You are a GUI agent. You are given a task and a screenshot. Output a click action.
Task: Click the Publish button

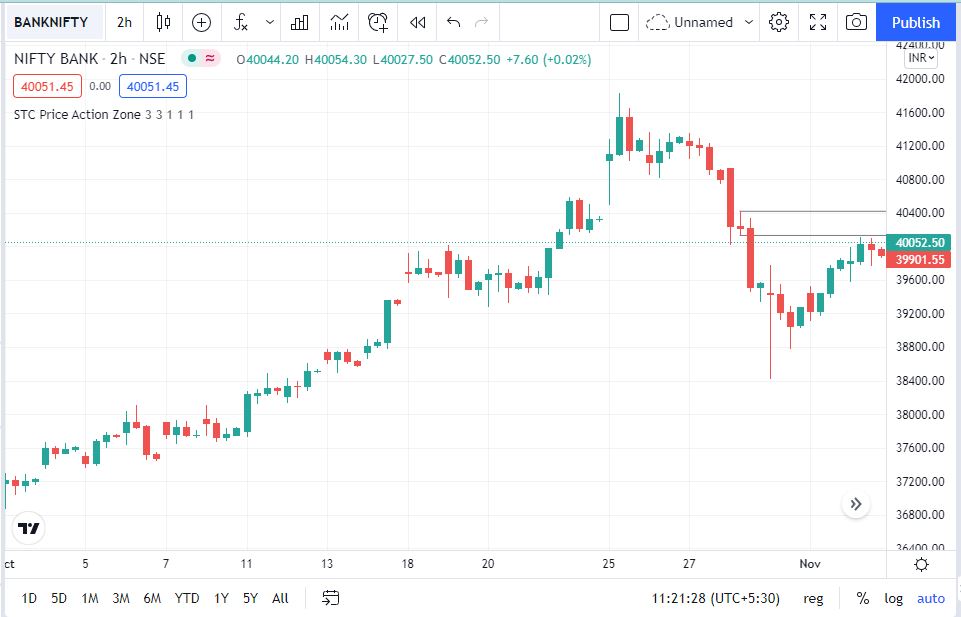(917, 22)
